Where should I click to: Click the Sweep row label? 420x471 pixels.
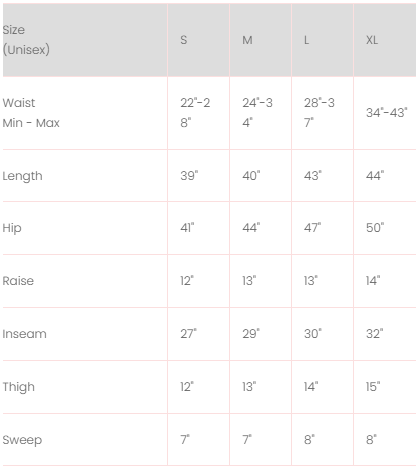pyautogui.click(x=22, y=440)
